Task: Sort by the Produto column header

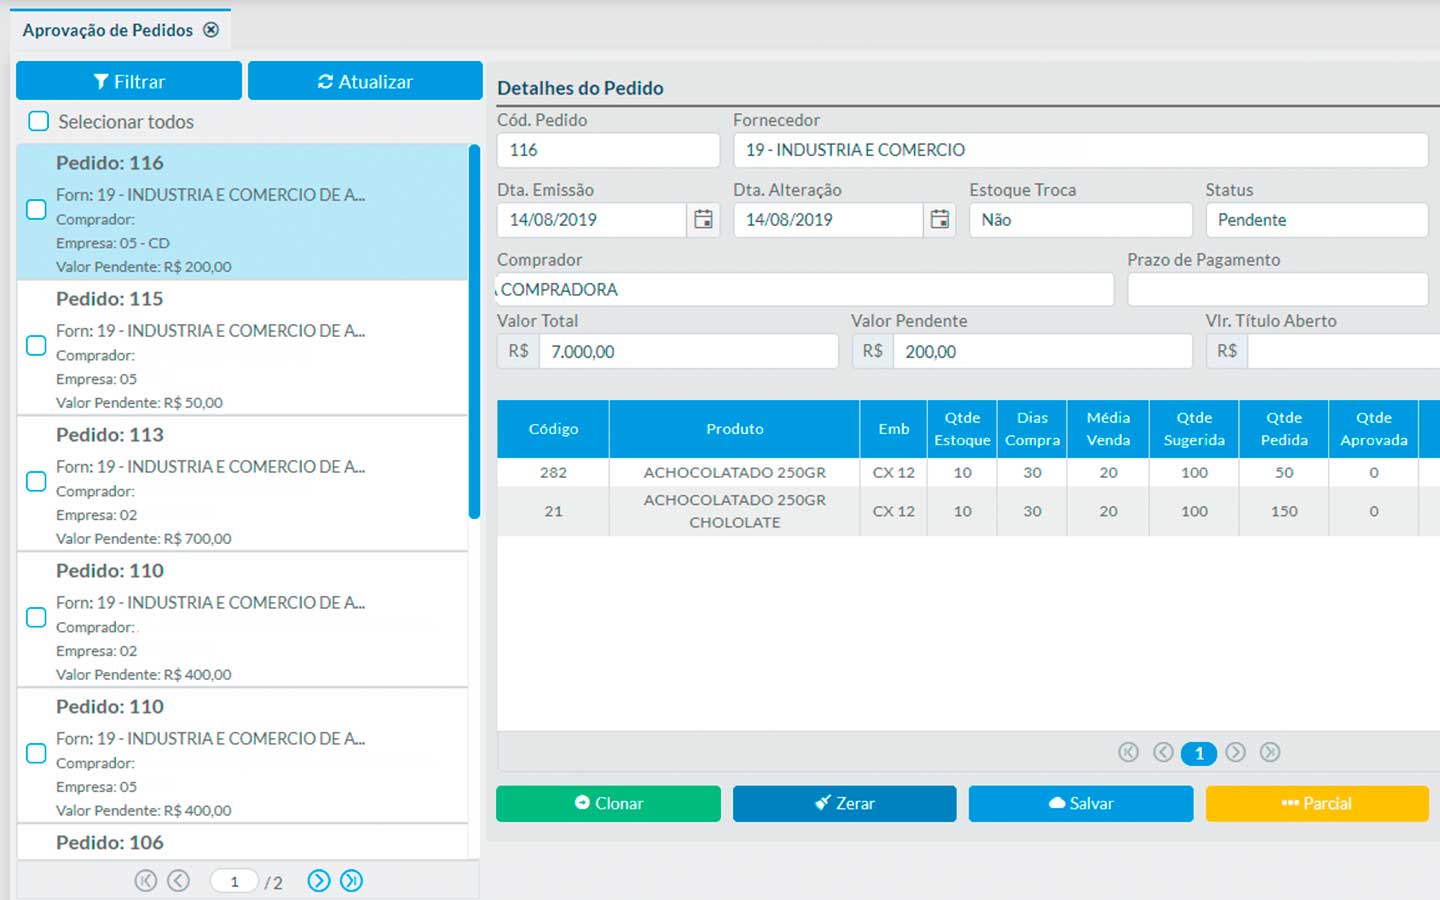Action: 734,429
